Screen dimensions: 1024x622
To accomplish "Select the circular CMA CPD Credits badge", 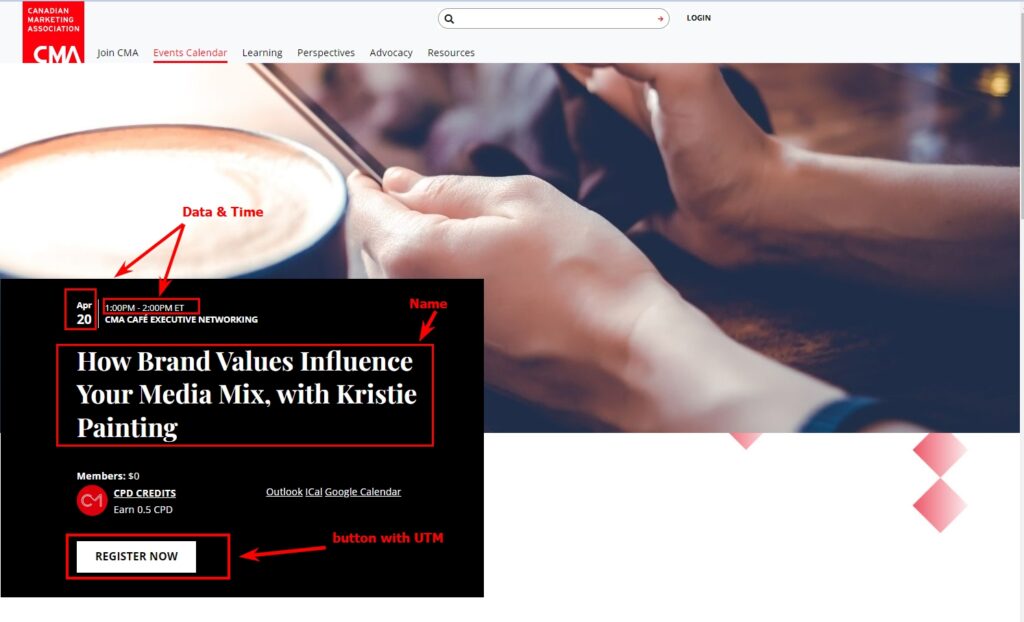I will [x=90, y=500].
